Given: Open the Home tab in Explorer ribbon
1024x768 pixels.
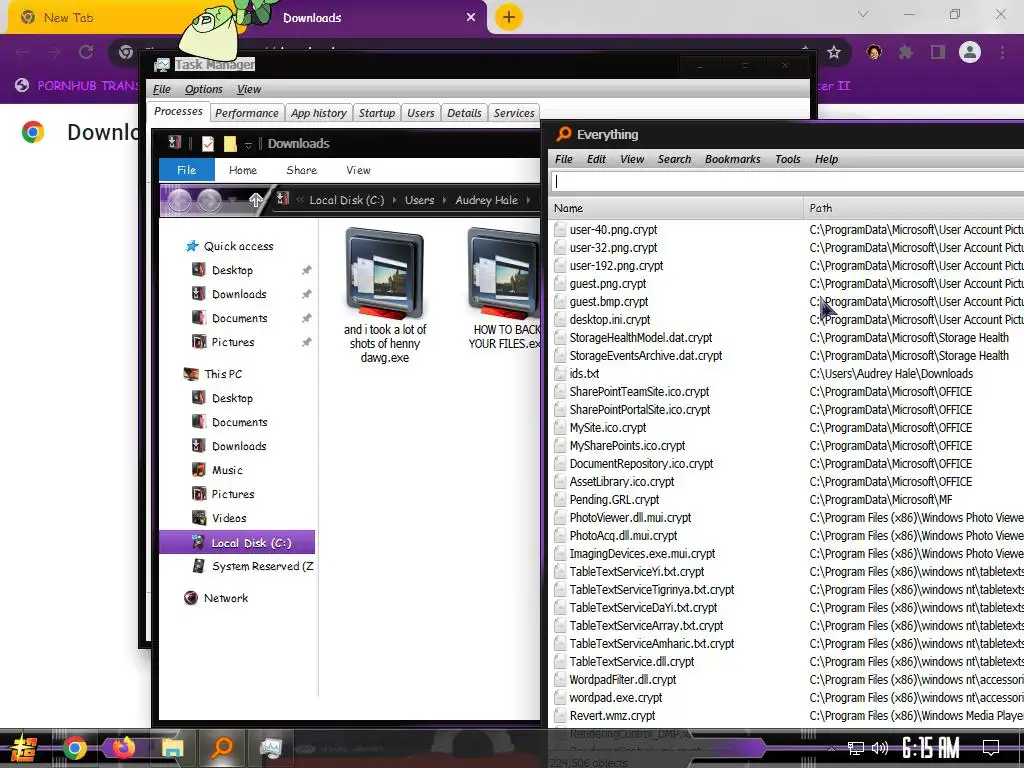Looking at the screenshot, I should coord(243,170).
